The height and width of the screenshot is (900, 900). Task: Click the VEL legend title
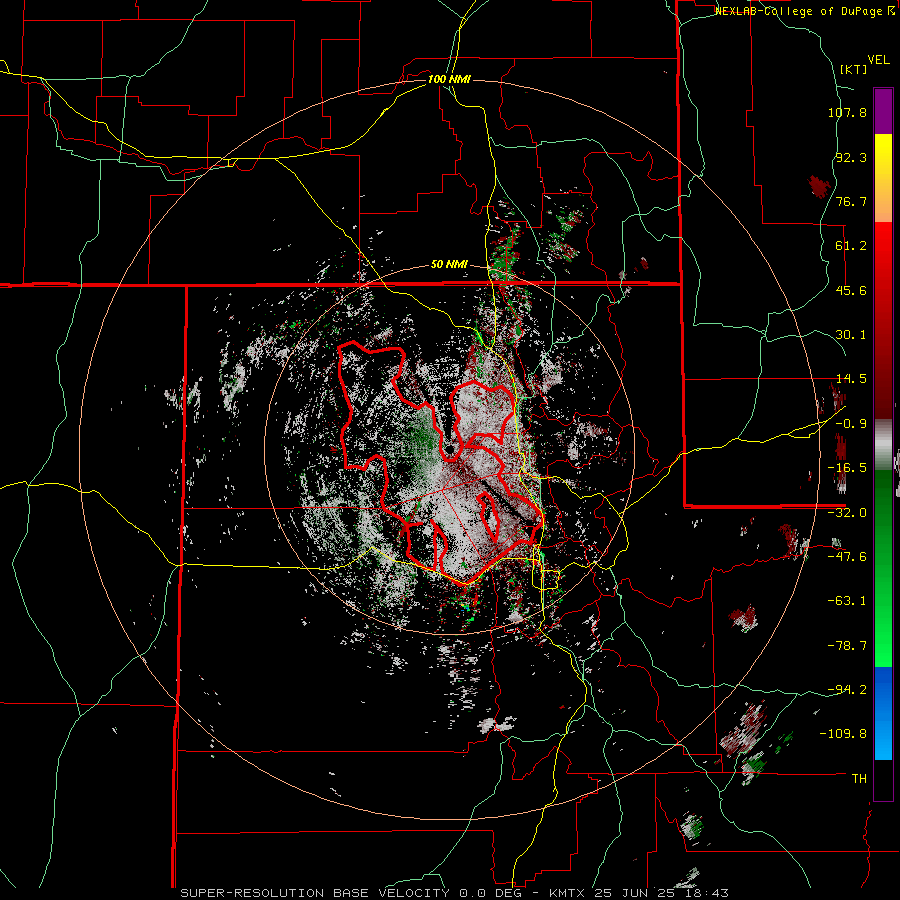(878, 60)
